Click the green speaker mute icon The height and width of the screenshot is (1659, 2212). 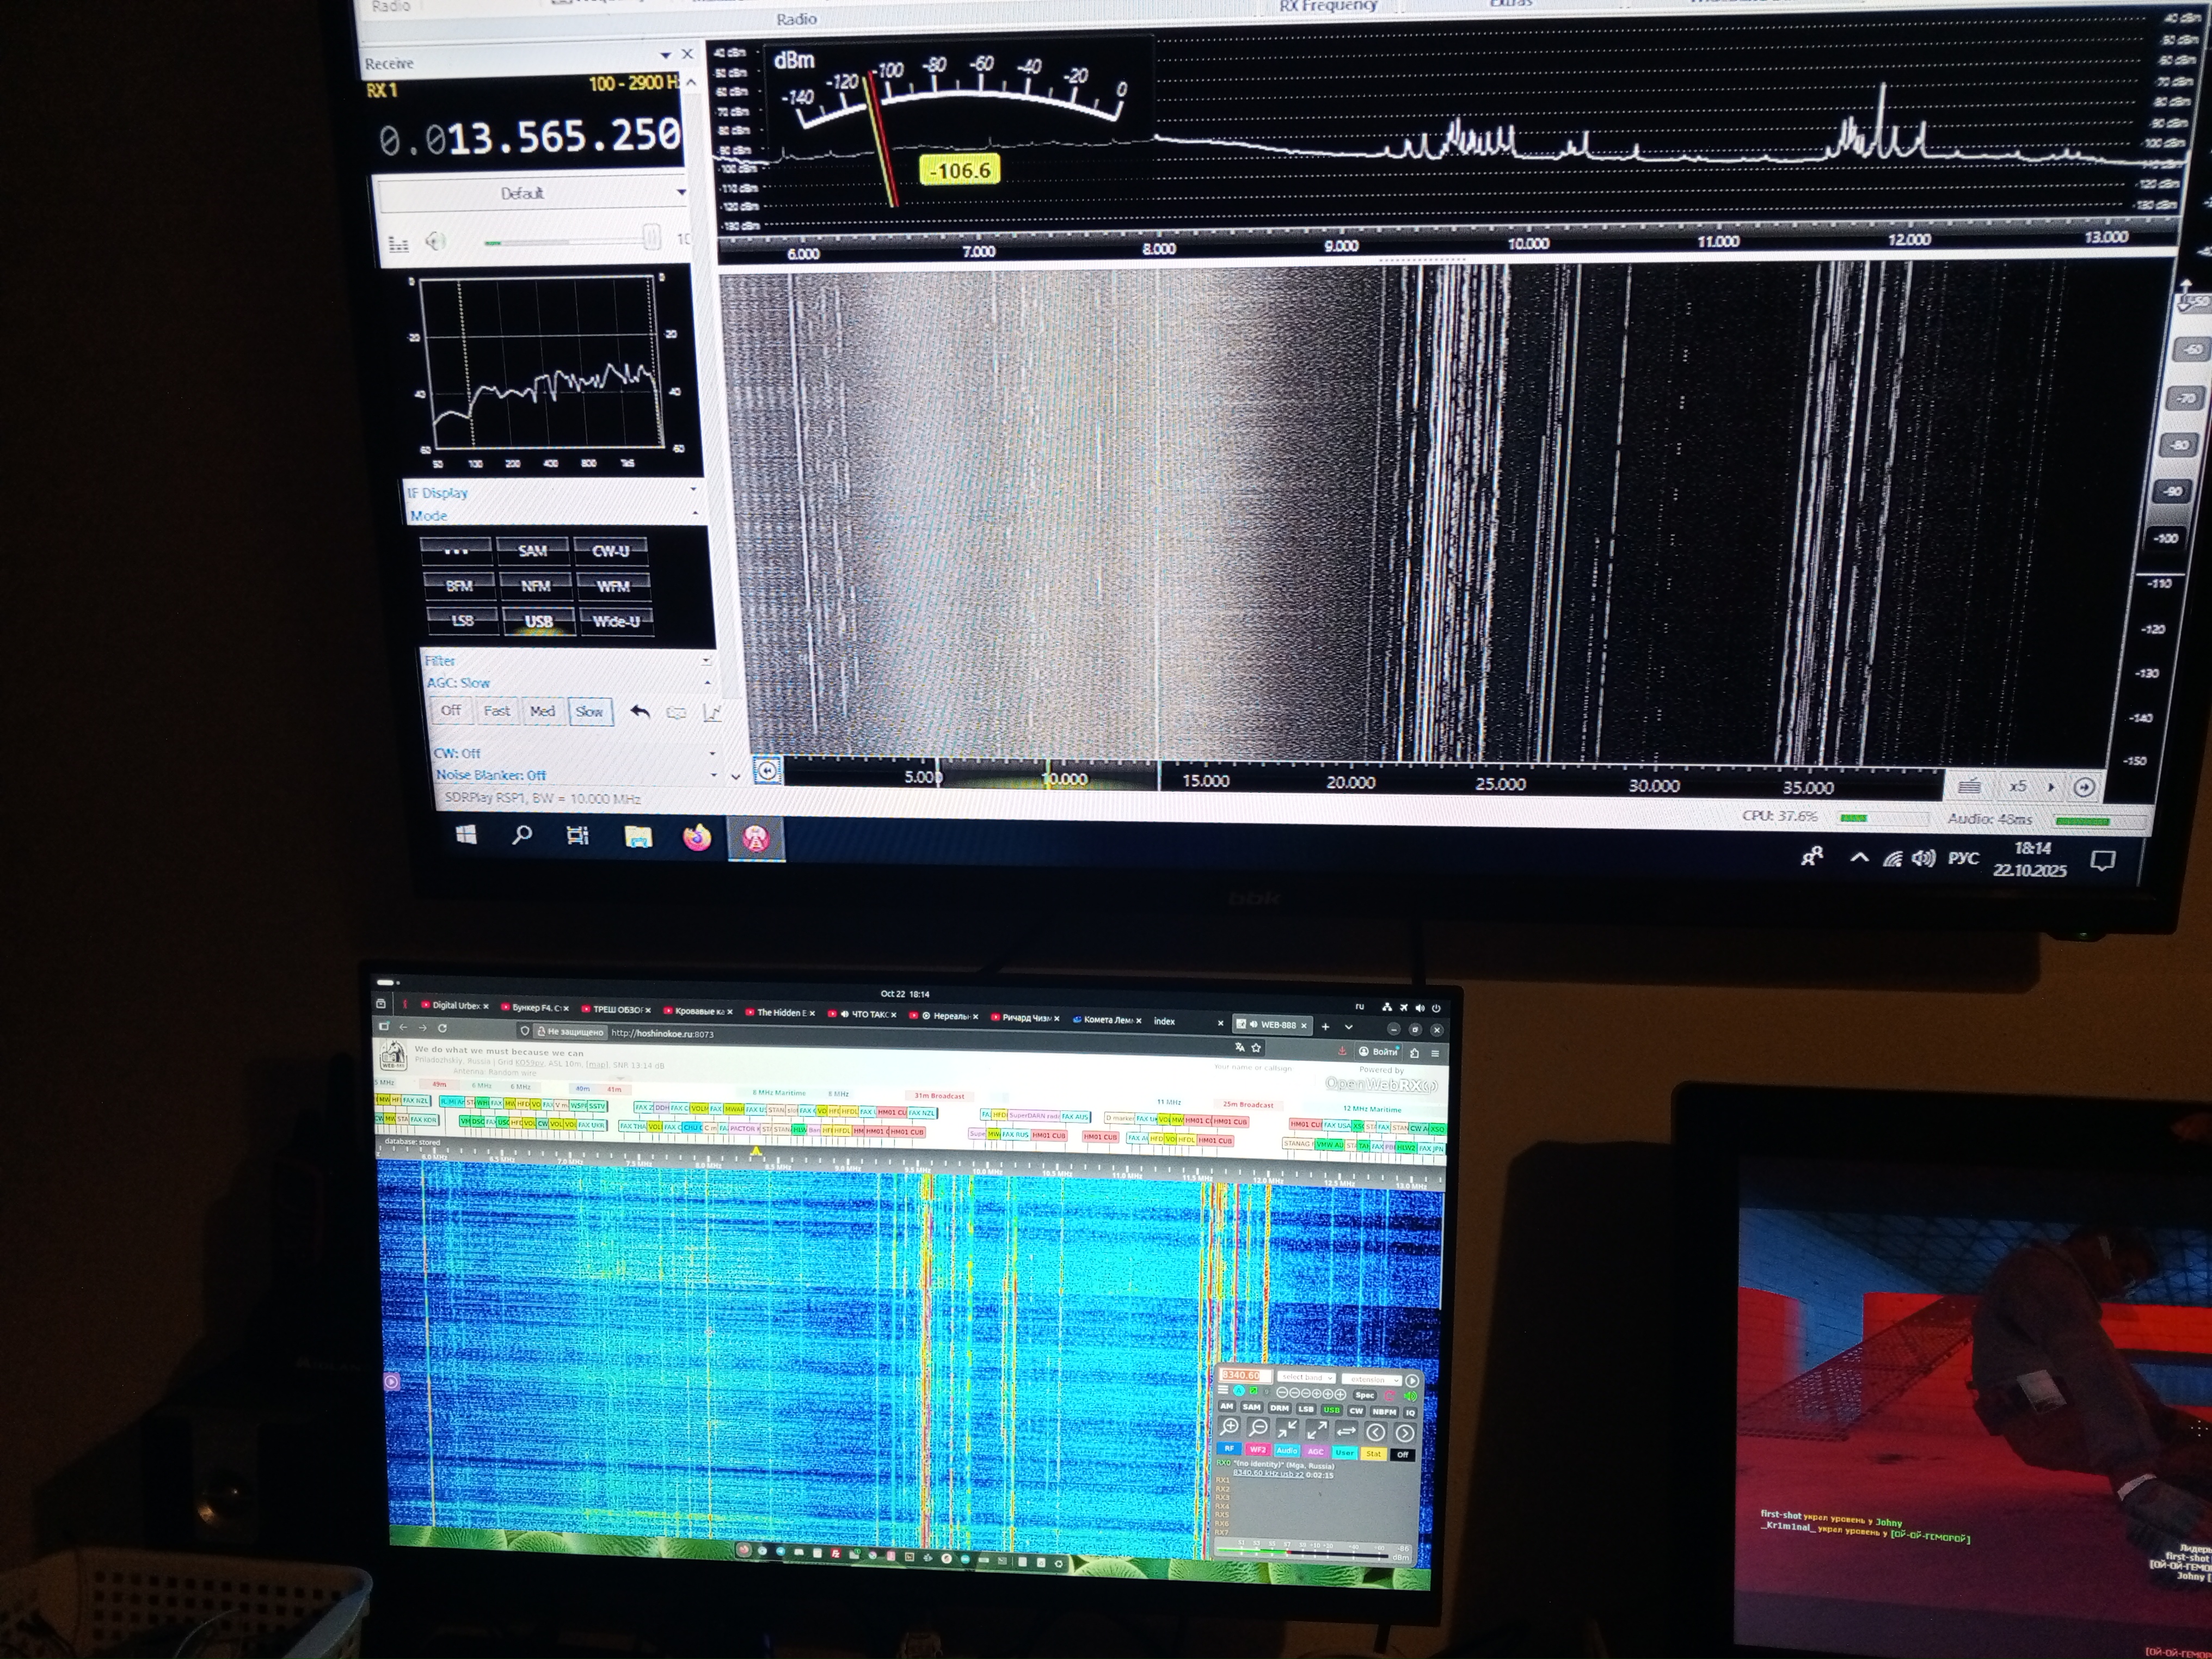1411,1396
